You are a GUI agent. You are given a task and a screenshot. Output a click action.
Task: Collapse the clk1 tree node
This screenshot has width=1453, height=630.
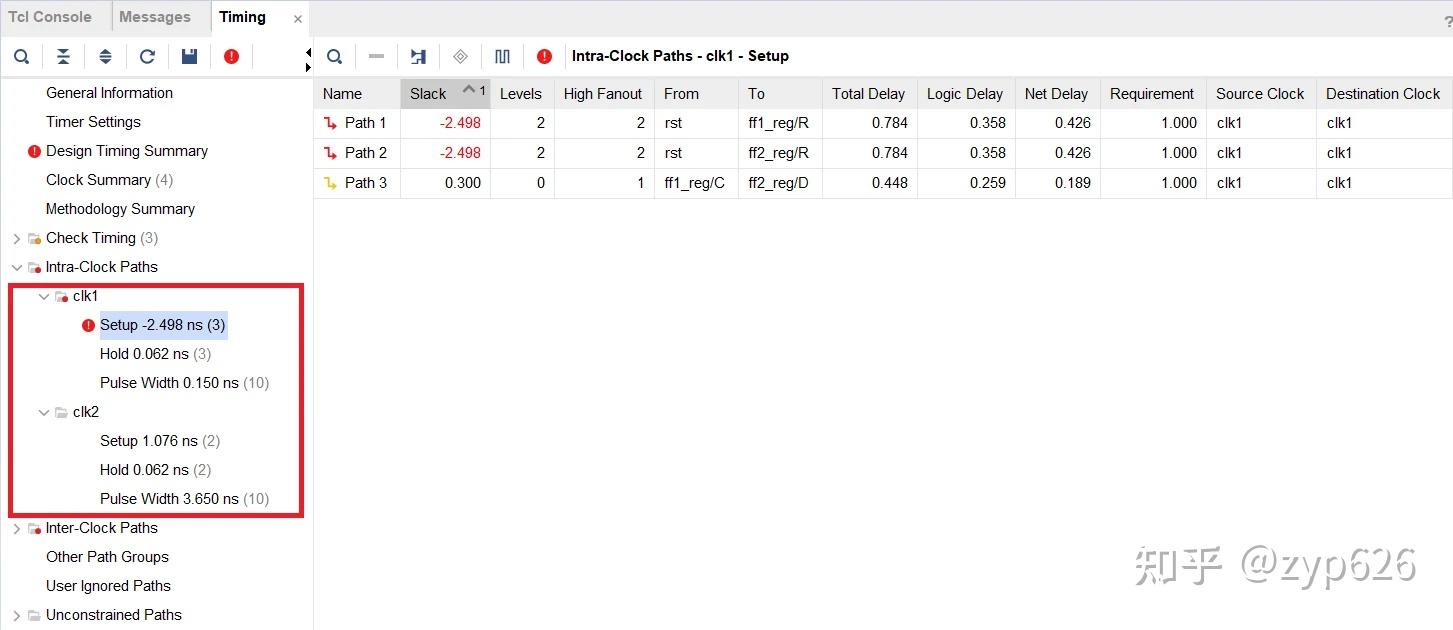pyautogui.click(x=44, y=296)
